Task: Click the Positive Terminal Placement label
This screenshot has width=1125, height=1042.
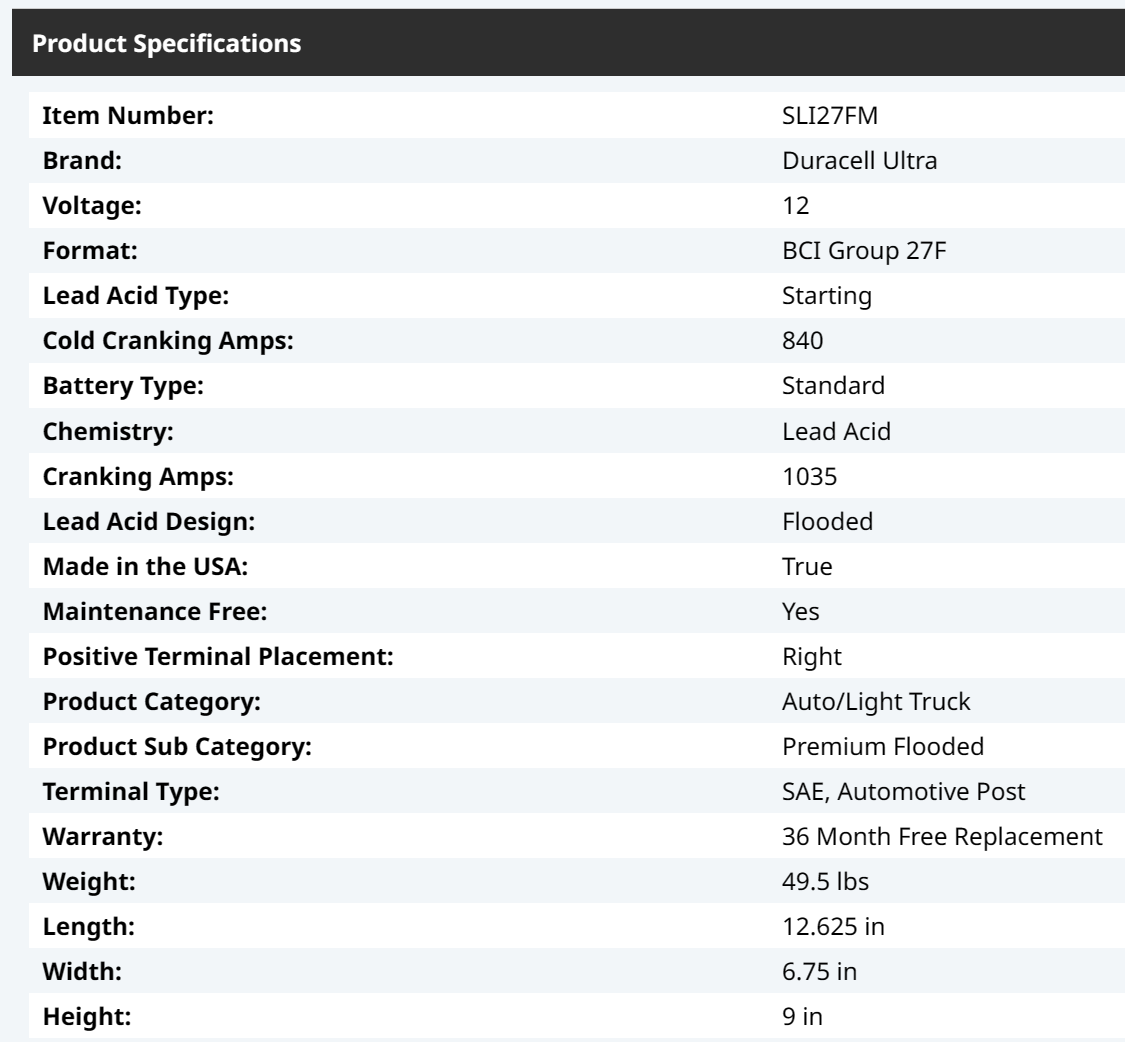Action: click(x=218, y=657)
